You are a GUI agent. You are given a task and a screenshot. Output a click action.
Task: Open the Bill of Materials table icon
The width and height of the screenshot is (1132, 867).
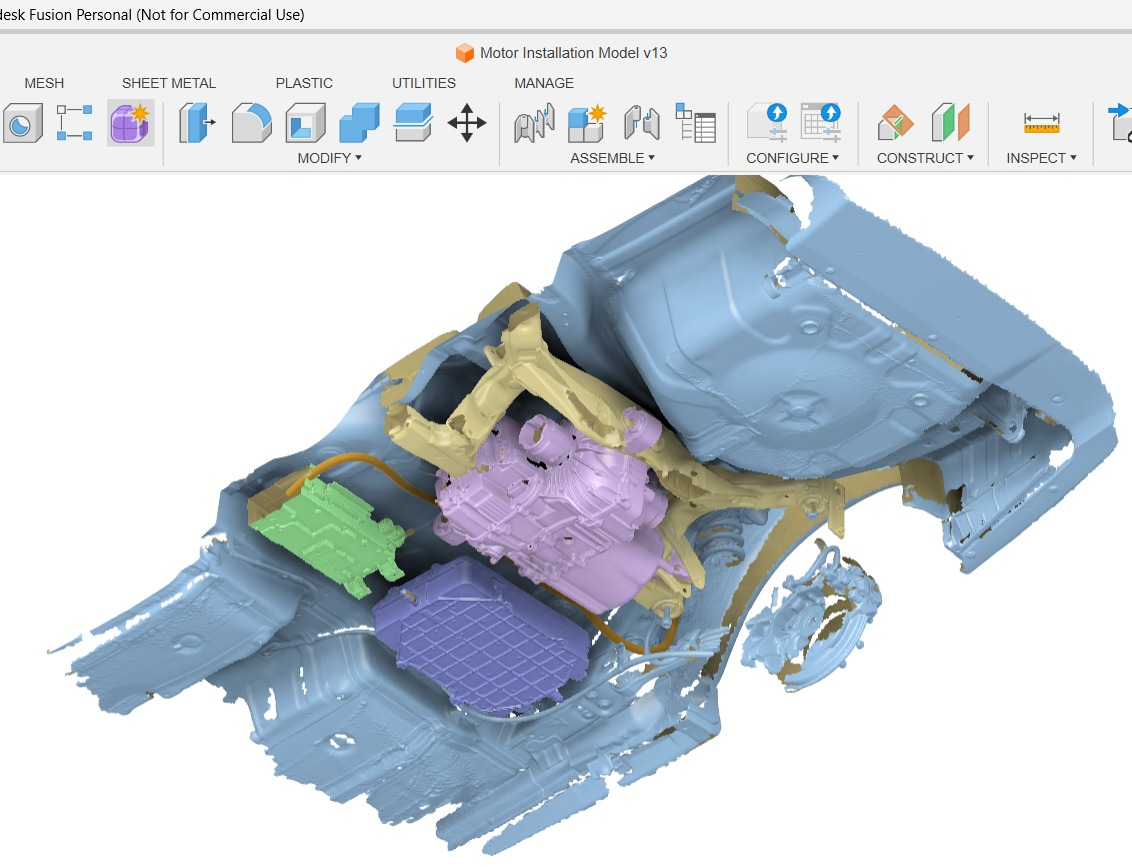(x=696, y=124)
